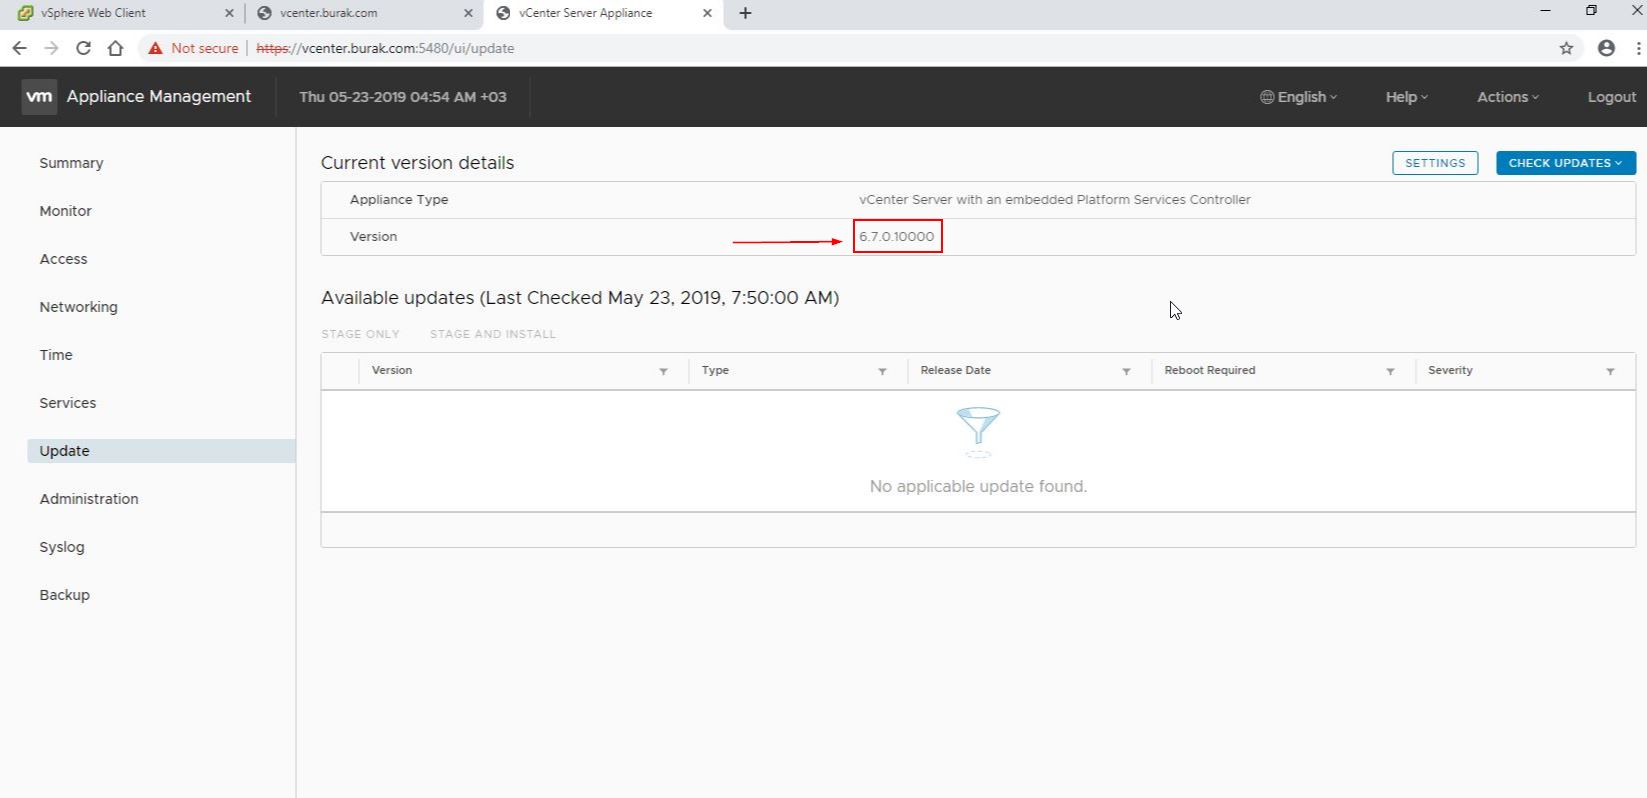Click the vm logo in the header
This screenshot has height=798, width=1647.
(x=39, y=97)
